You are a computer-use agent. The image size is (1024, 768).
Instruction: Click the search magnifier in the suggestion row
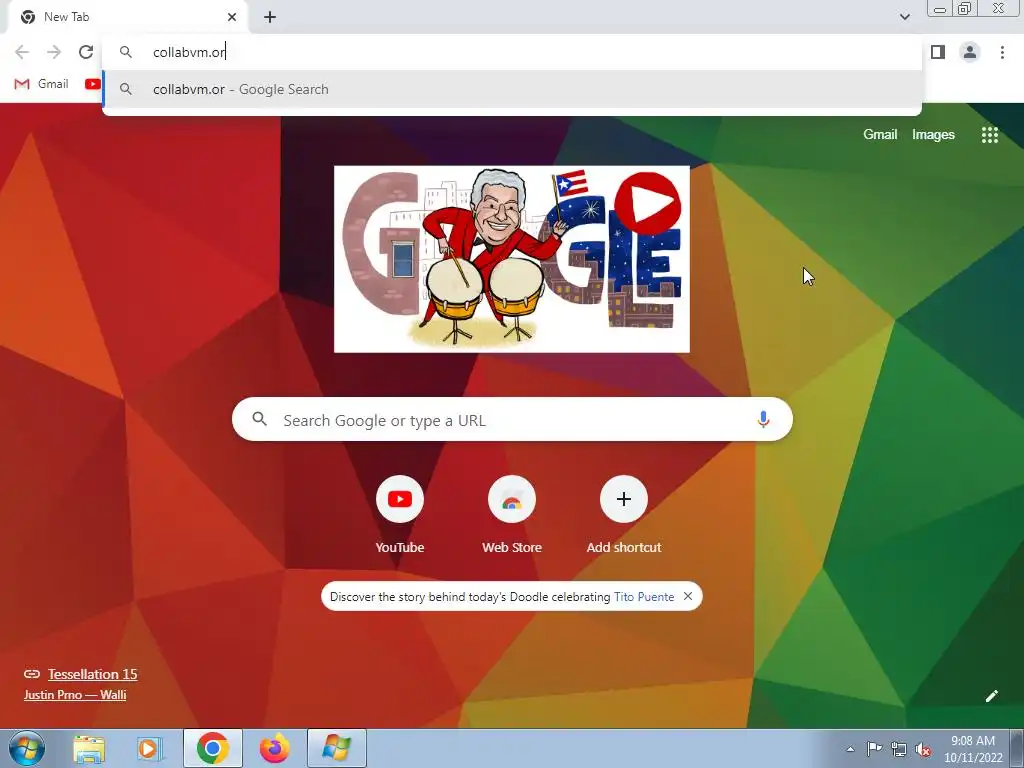[x=126, y=89]
